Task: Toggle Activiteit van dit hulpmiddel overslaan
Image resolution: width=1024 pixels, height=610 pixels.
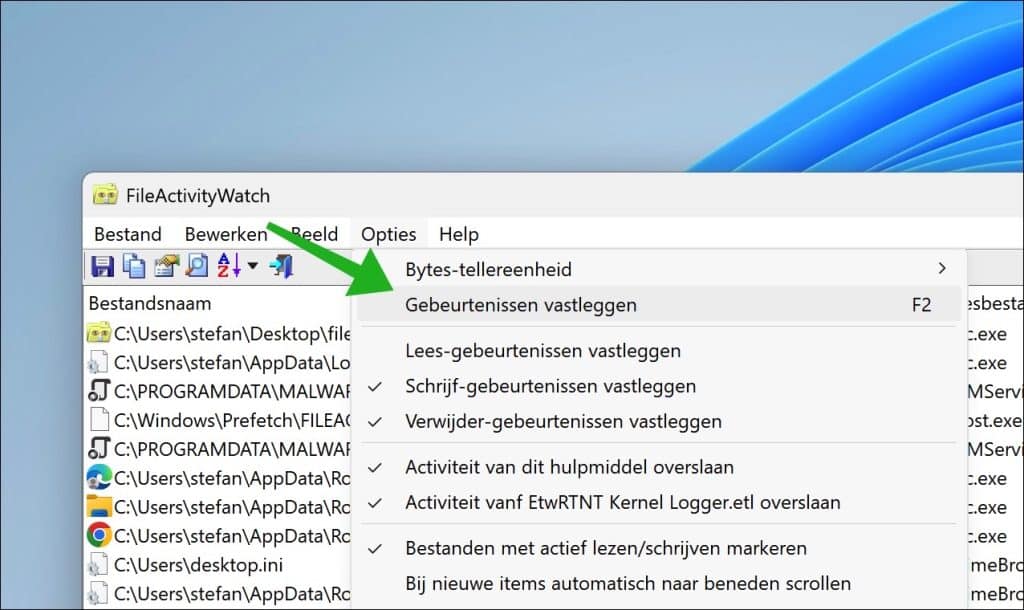Action: 660,467
